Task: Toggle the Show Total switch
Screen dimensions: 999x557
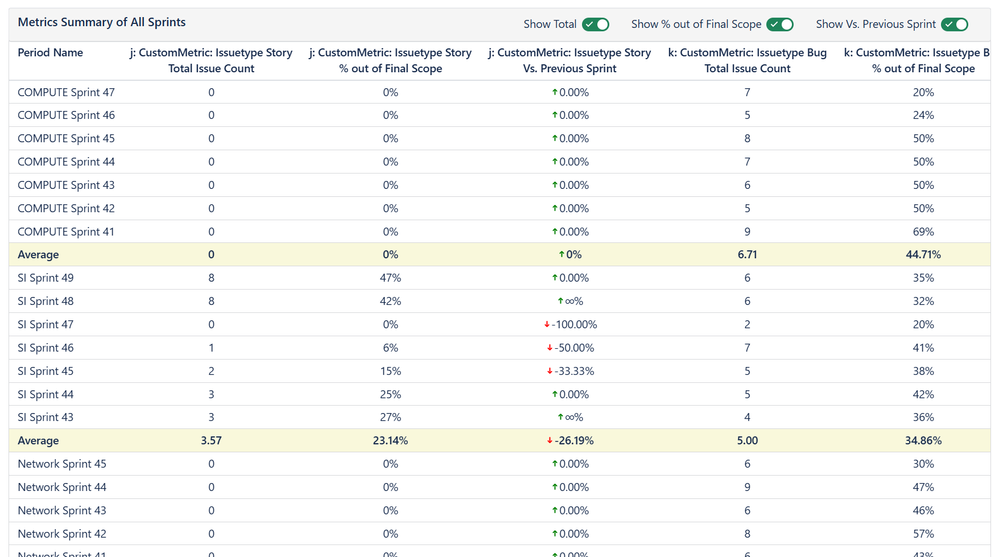Action: click(x=596, y=24)
